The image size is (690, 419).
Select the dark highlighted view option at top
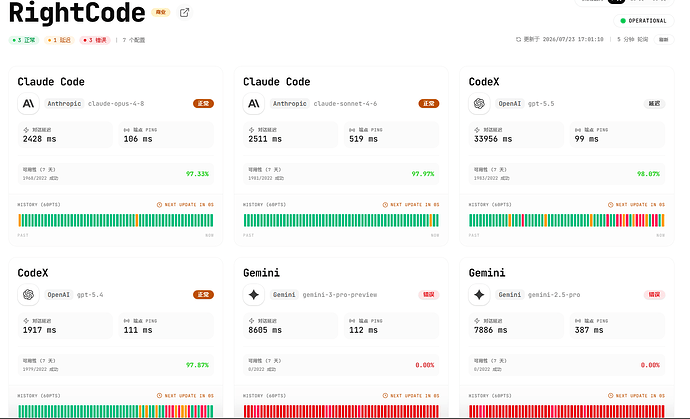pos(616,1)
